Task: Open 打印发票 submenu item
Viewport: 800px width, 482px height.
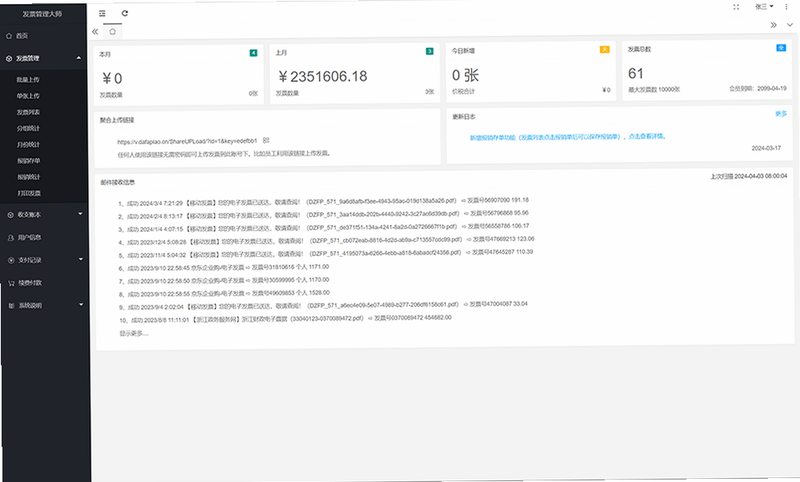Action: click(x=29, y=193)
